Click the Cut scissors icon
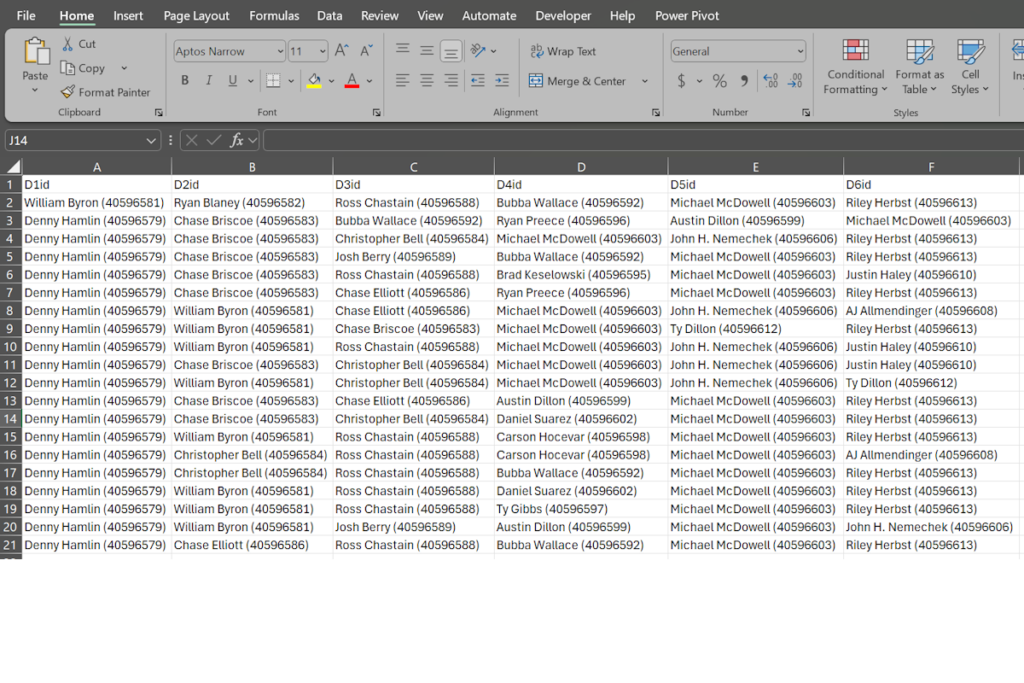This screenshot has height=683, width=1024. pos(68,44)
